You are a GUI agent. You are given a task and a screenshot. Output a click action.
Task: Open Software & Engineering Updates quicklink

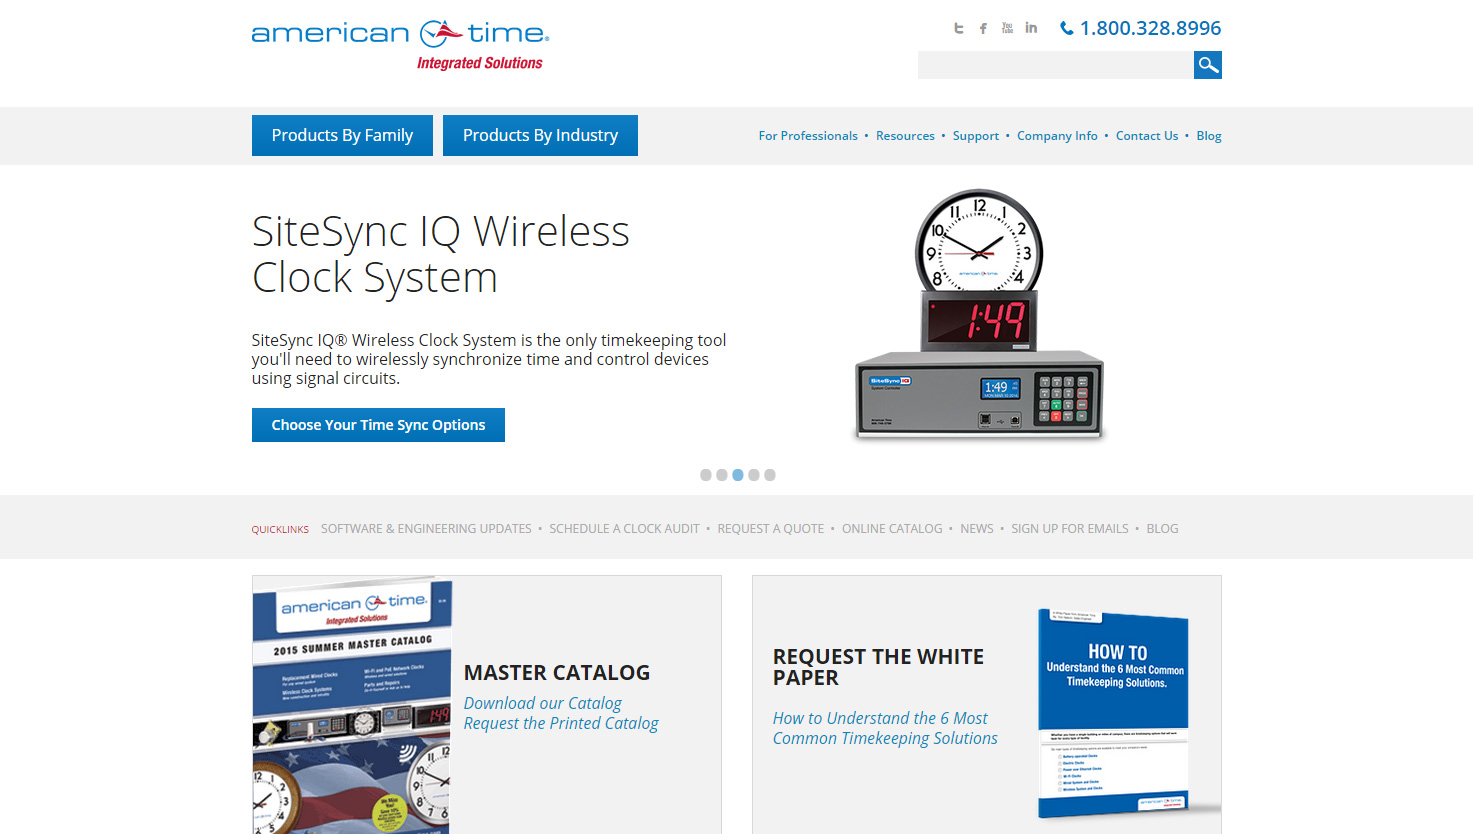[x=426, y=529]
